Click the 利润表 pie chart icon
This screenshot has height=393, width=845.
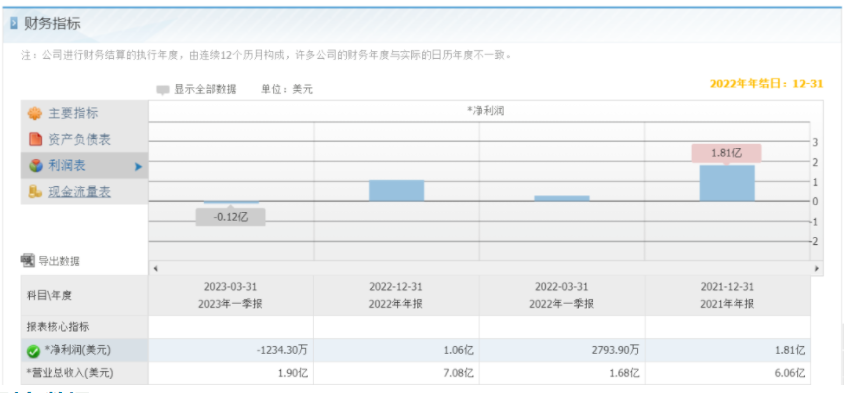pos(36,166)
